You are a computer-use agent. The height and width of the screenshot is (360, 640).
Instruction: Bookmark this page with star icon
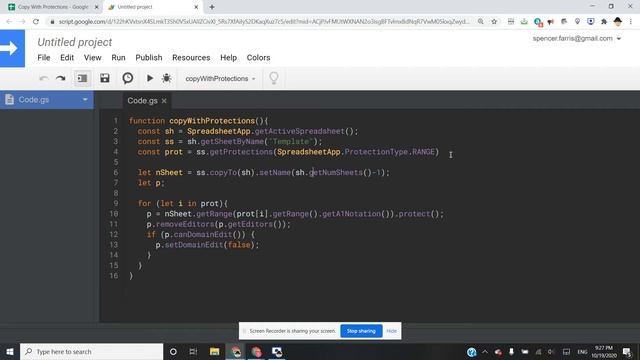pos(494,22)
